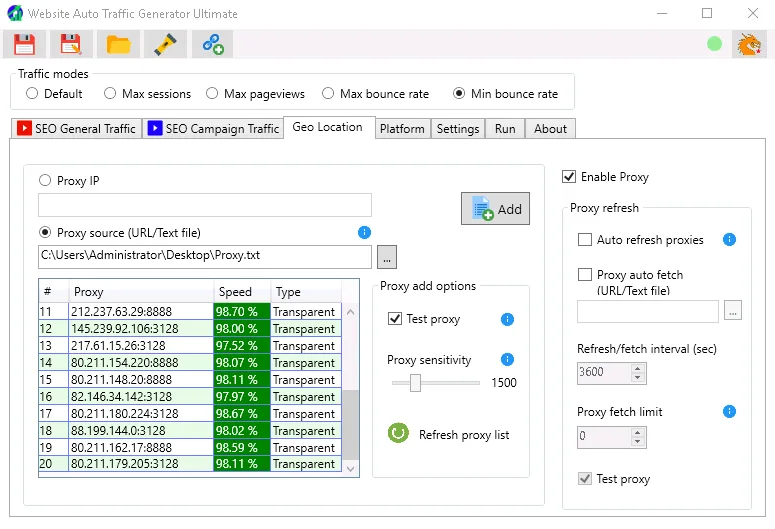Click the Proxy sensitivity slider handle
This screenshot has height=529, width=775.
pyautogui.click(x=415, y=383)
